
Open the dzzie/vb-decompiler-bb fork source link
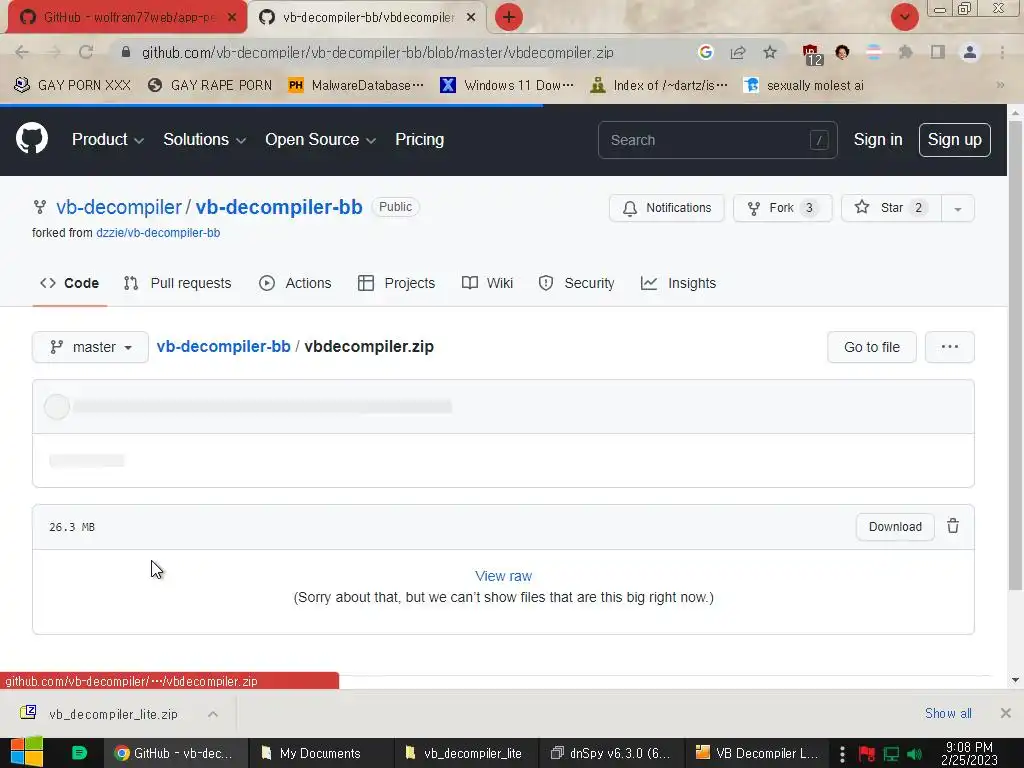[x=158, y=232]
